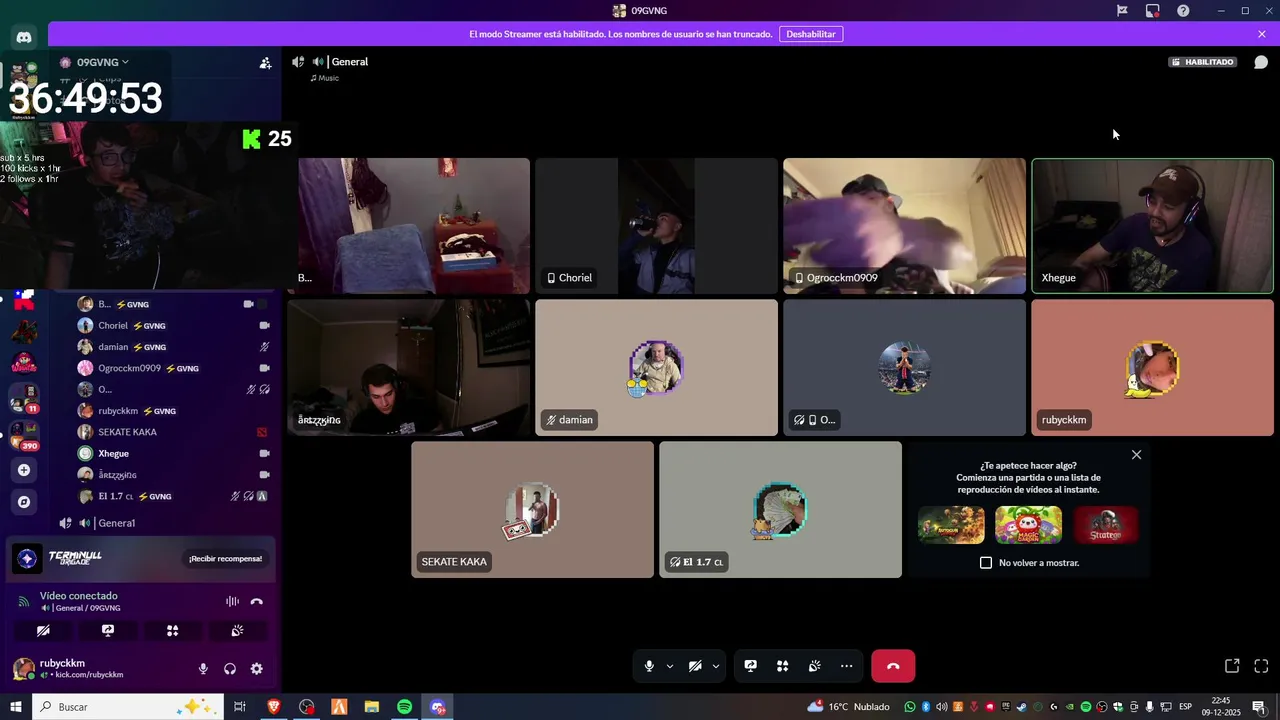Toggle camera in the Video conectado panel
This screenshot has height=720, width=1280.
point(43,631)
